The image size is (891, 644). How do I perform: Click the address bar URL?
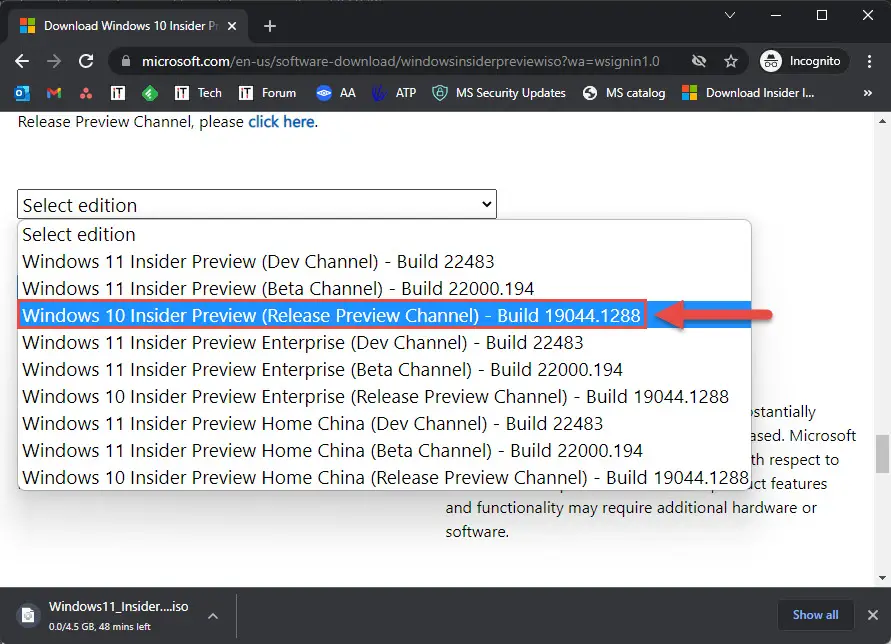401,61
